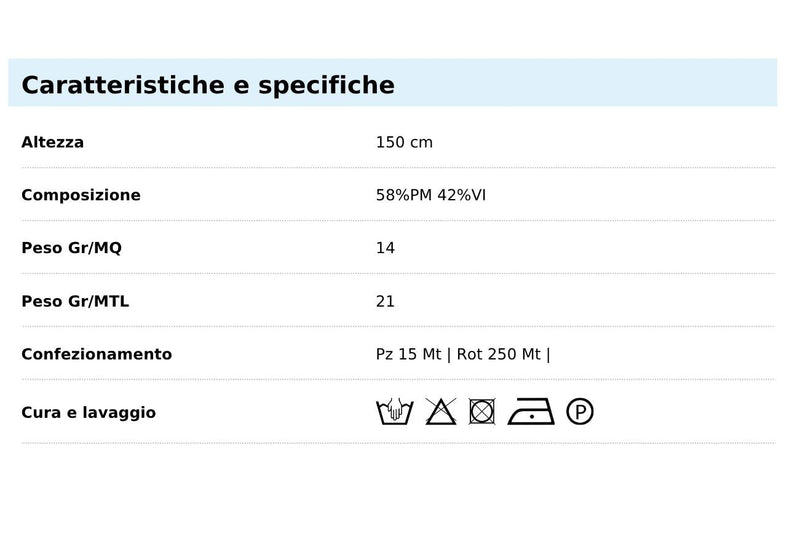Click the dry clean P circle icon
The image size is (800, 545).
pos(580,411)
